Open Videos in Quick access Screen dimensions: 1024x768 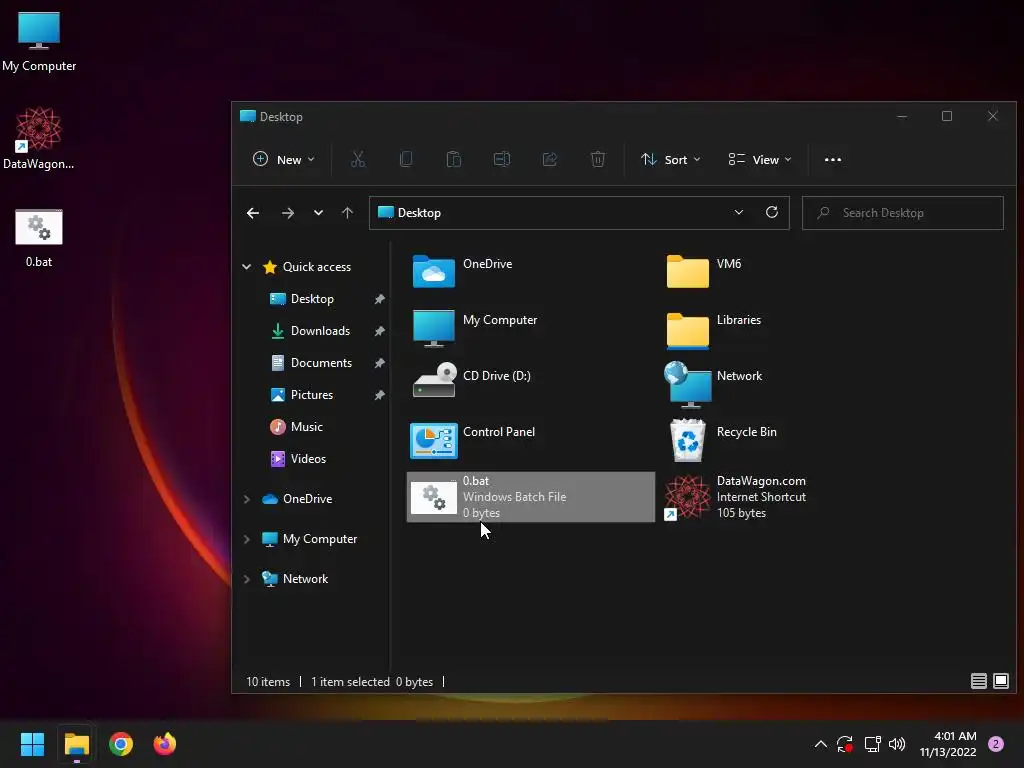(x=308, y=458)
